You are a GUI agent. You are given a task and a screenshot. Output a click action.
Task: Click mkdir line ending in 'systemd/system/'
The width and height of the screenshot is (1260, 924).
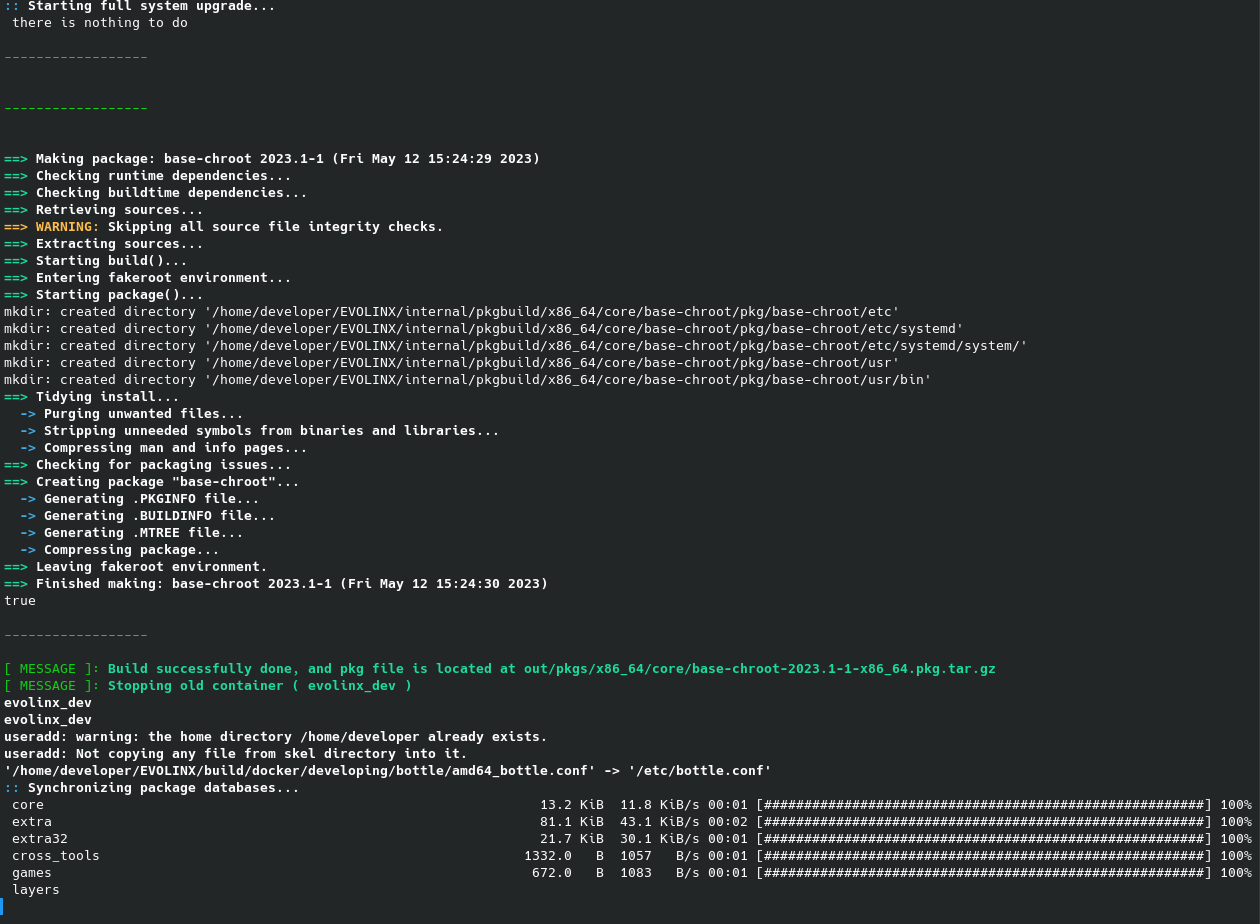point(516,345)
